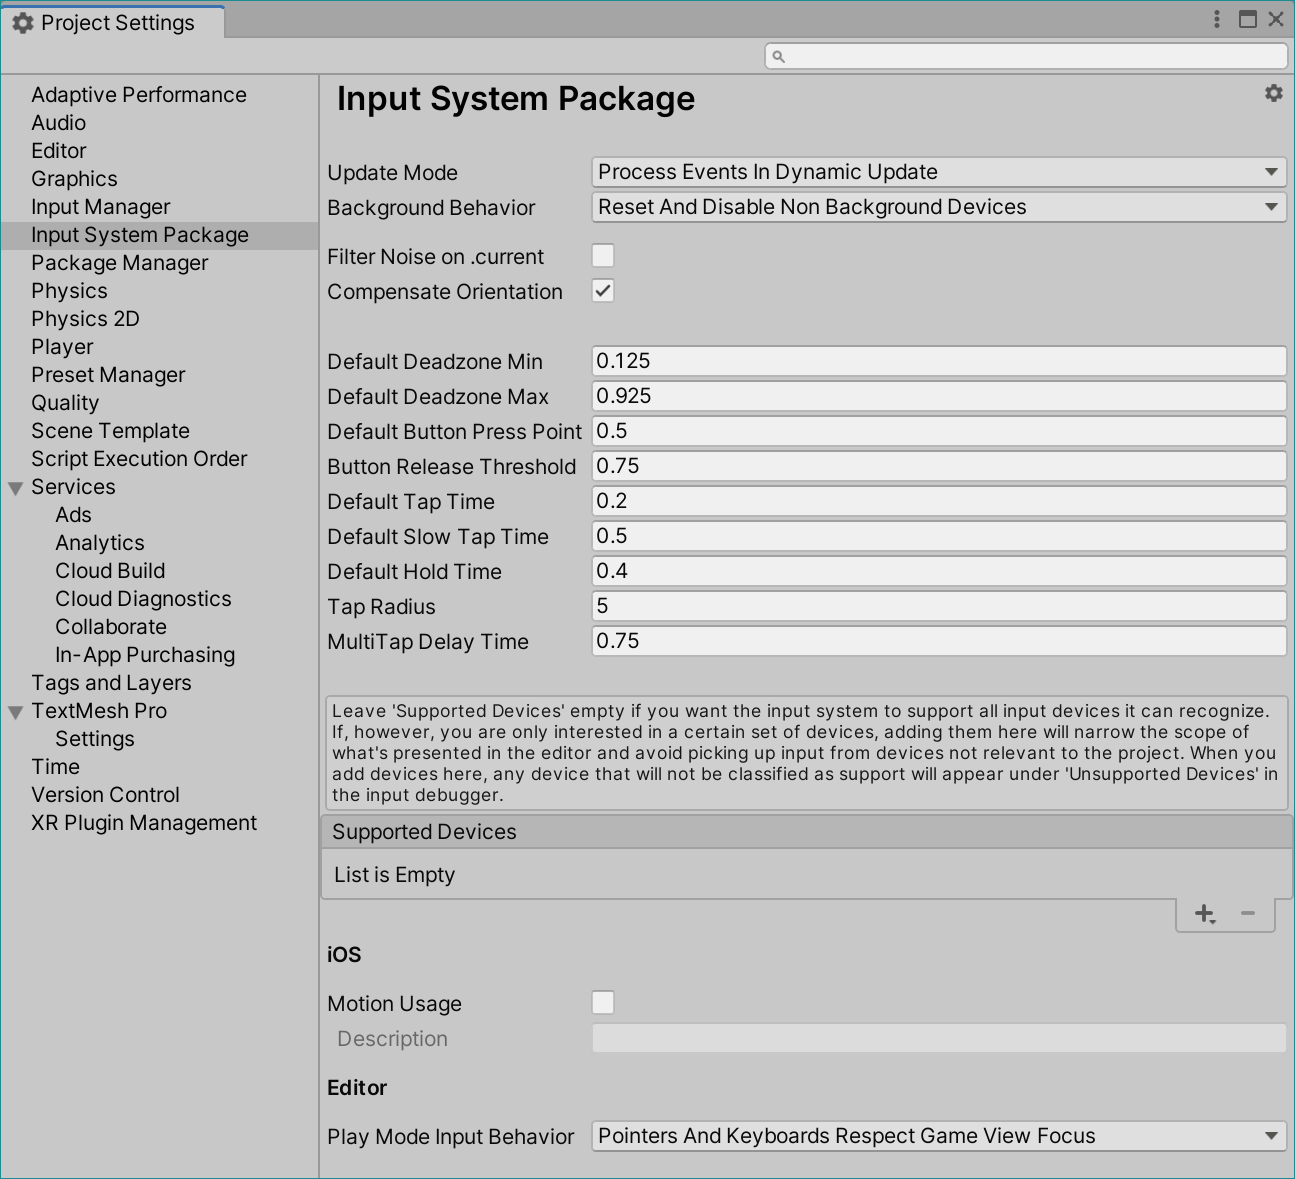Open the Physics 2D settings
This screenshot has width=1295, height=1179.
pyautogui.click(x=85, y=318)
